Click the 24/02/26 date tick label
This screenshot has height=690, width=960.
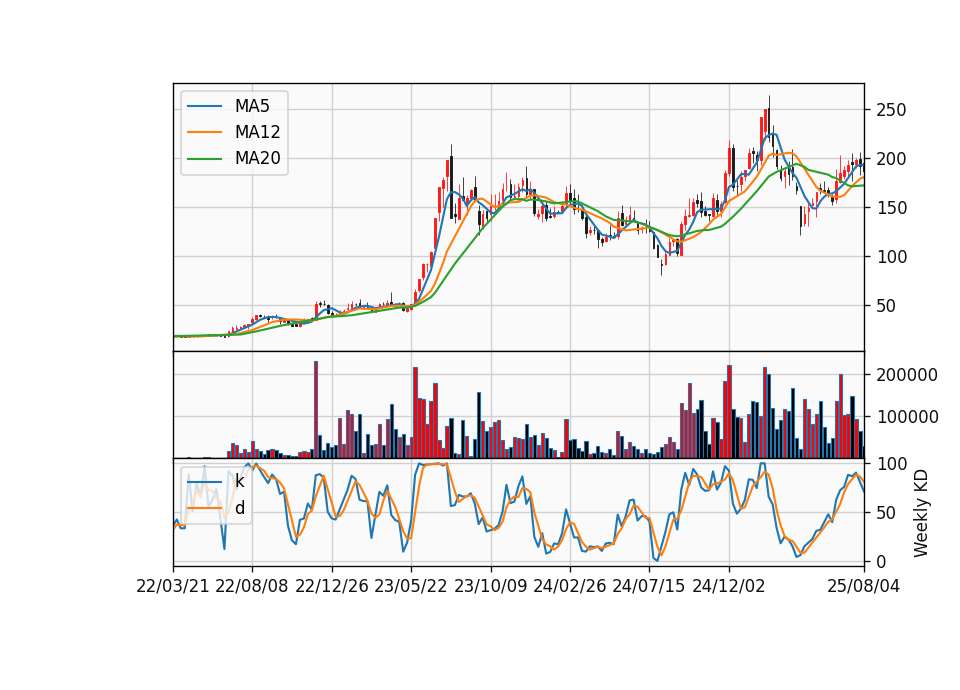coord(569,586)
